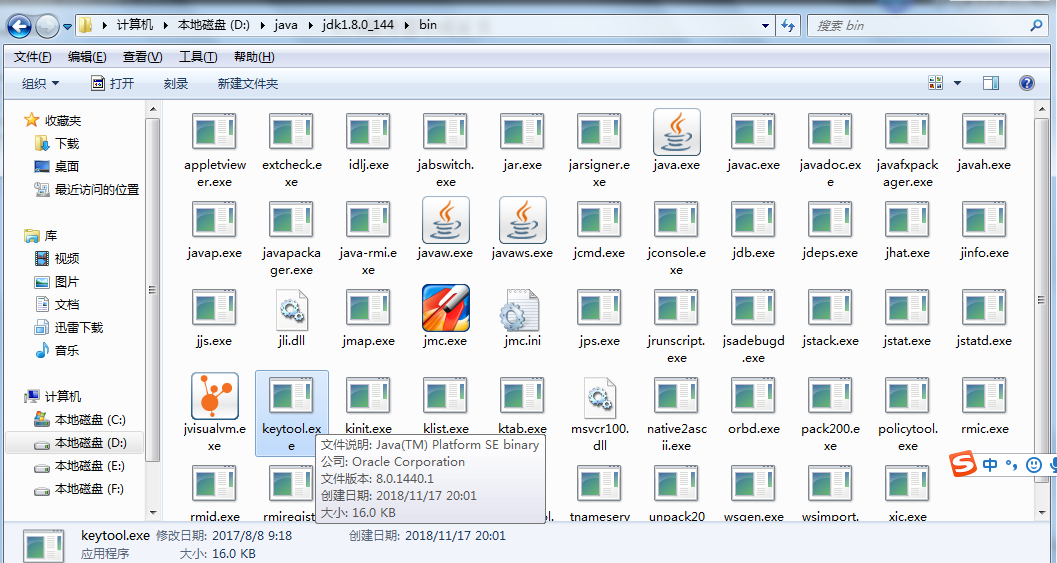Click the forward navigation arrow
This screenshot has height=563, width=1057.
click(47, 26)
